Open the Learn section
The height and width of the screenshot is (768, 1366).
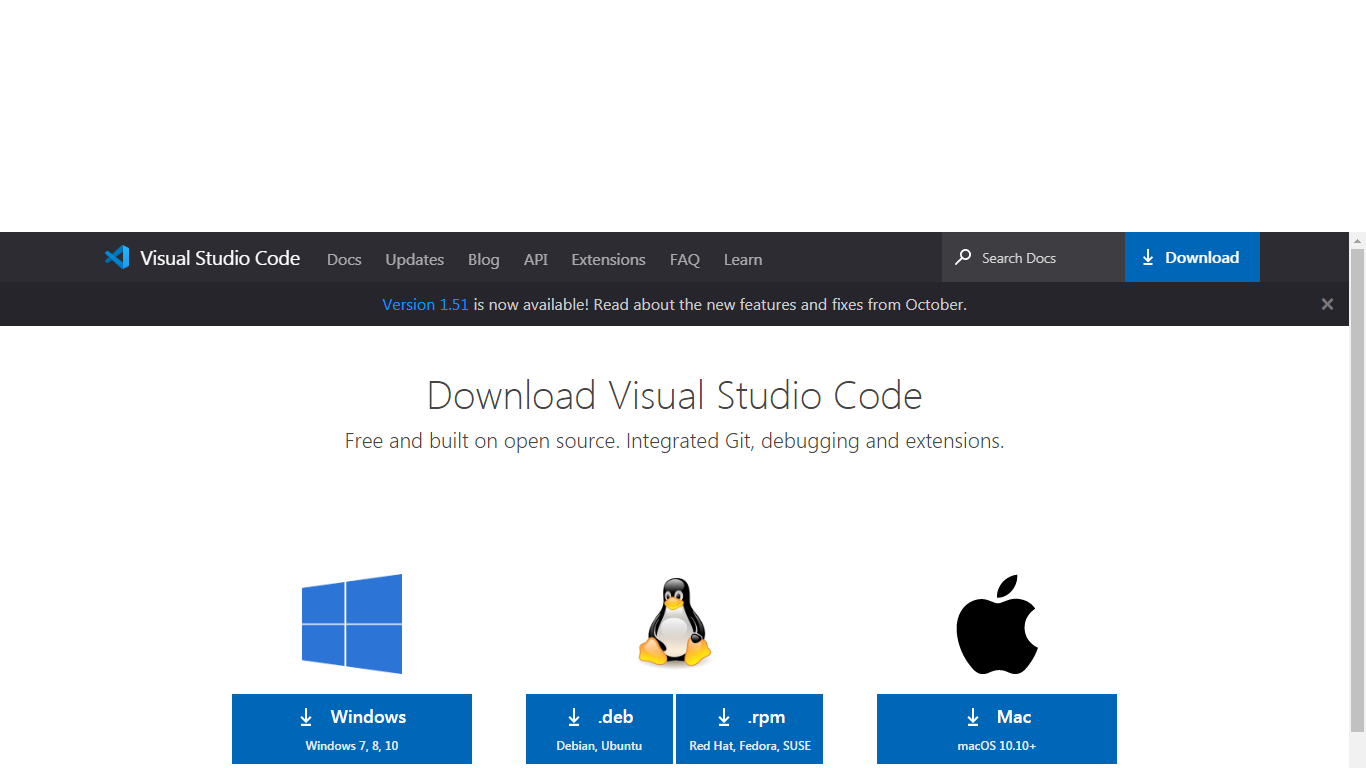743,259
